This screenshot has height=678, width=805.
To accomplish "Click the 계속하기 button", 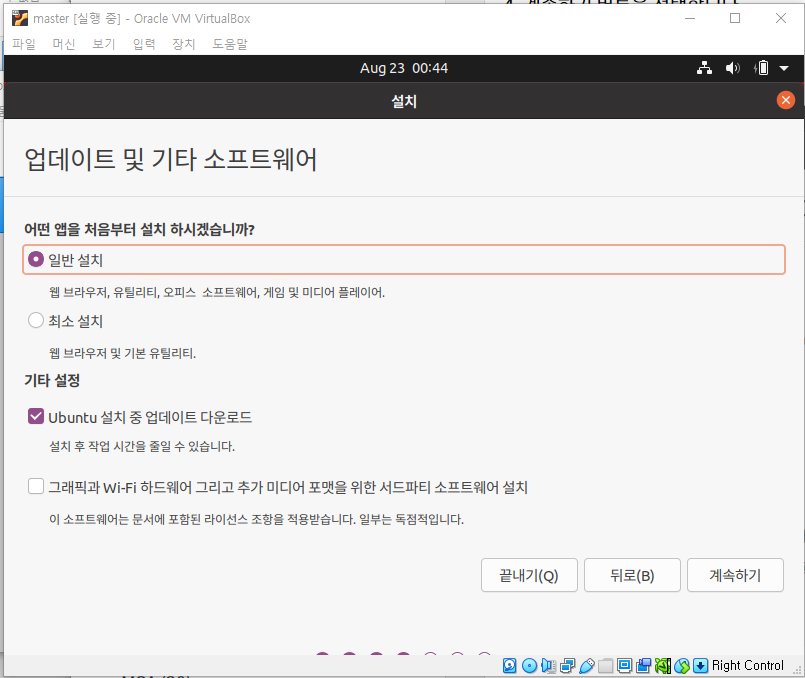I will click(x=735, y=575).
